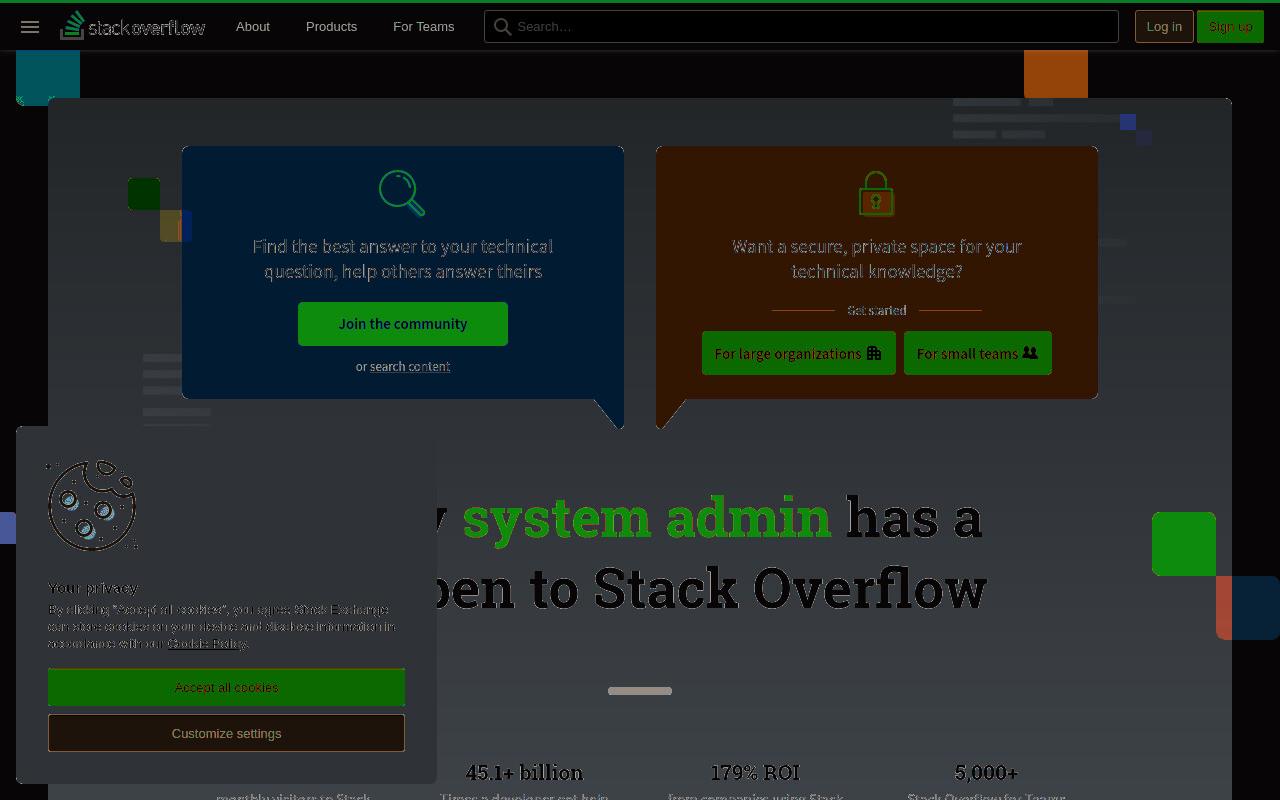Accept all cookies
The width and height of the screenshot is (1280, 800).
(x=226, y=687)
